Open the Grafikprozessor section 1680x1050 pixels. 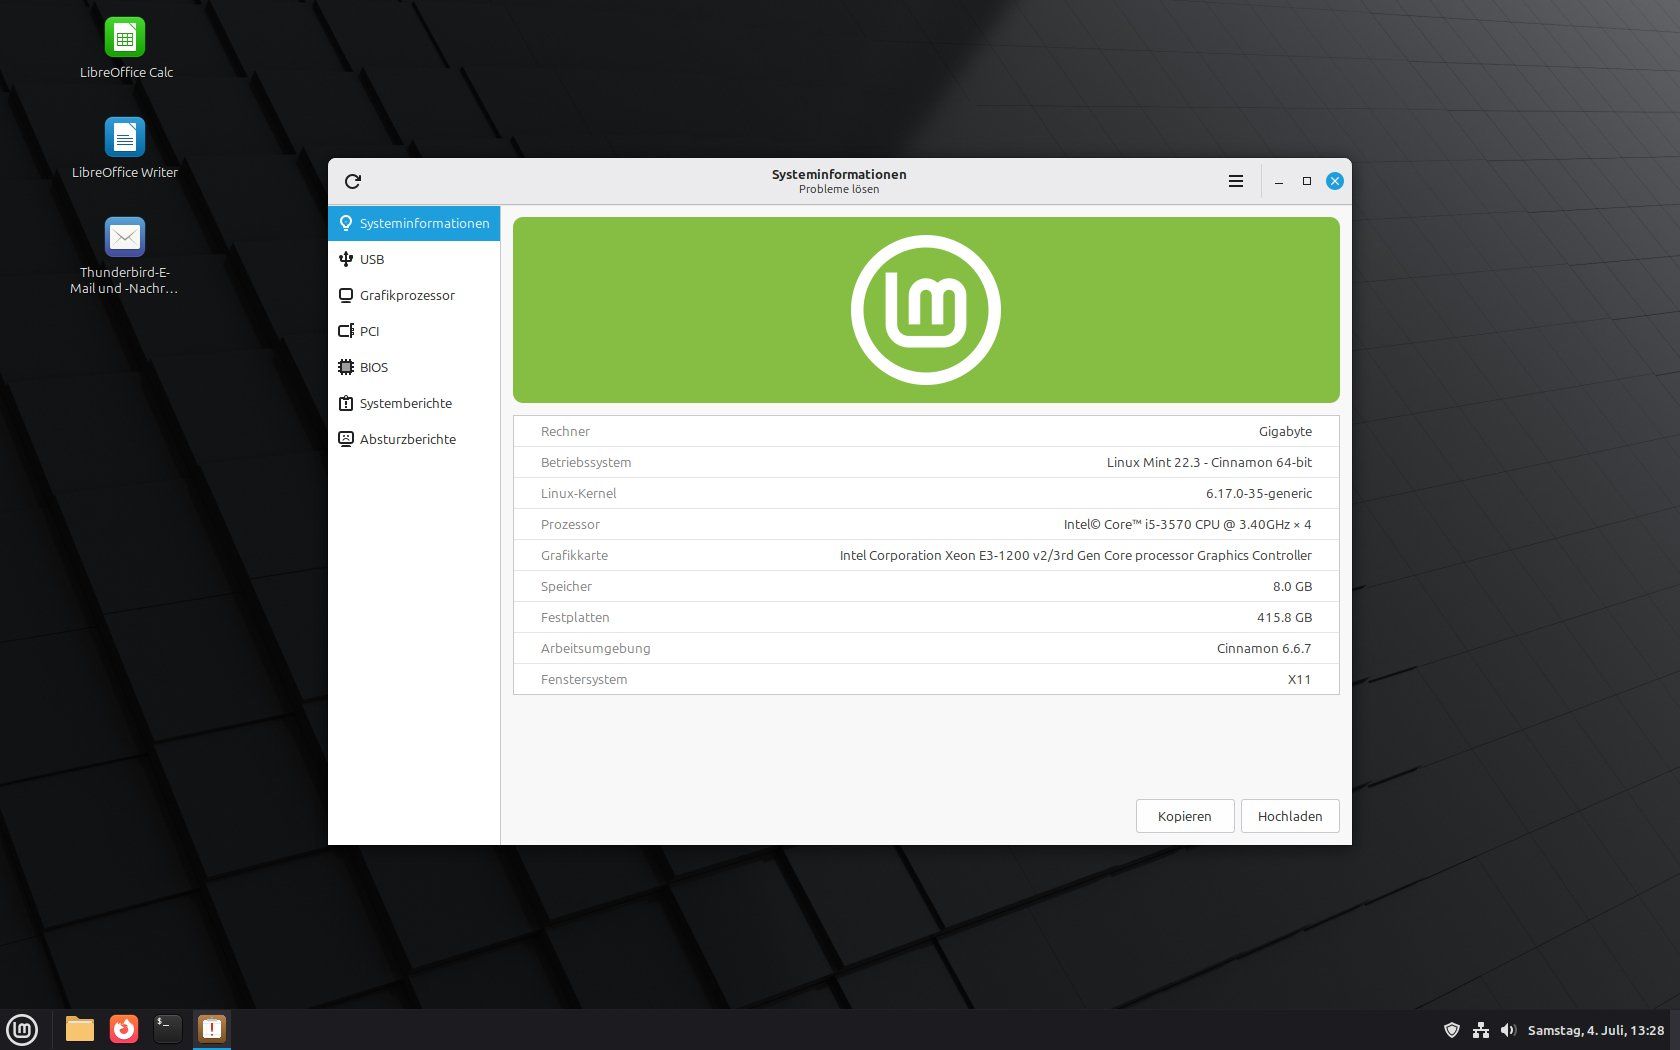pos(414,295)
